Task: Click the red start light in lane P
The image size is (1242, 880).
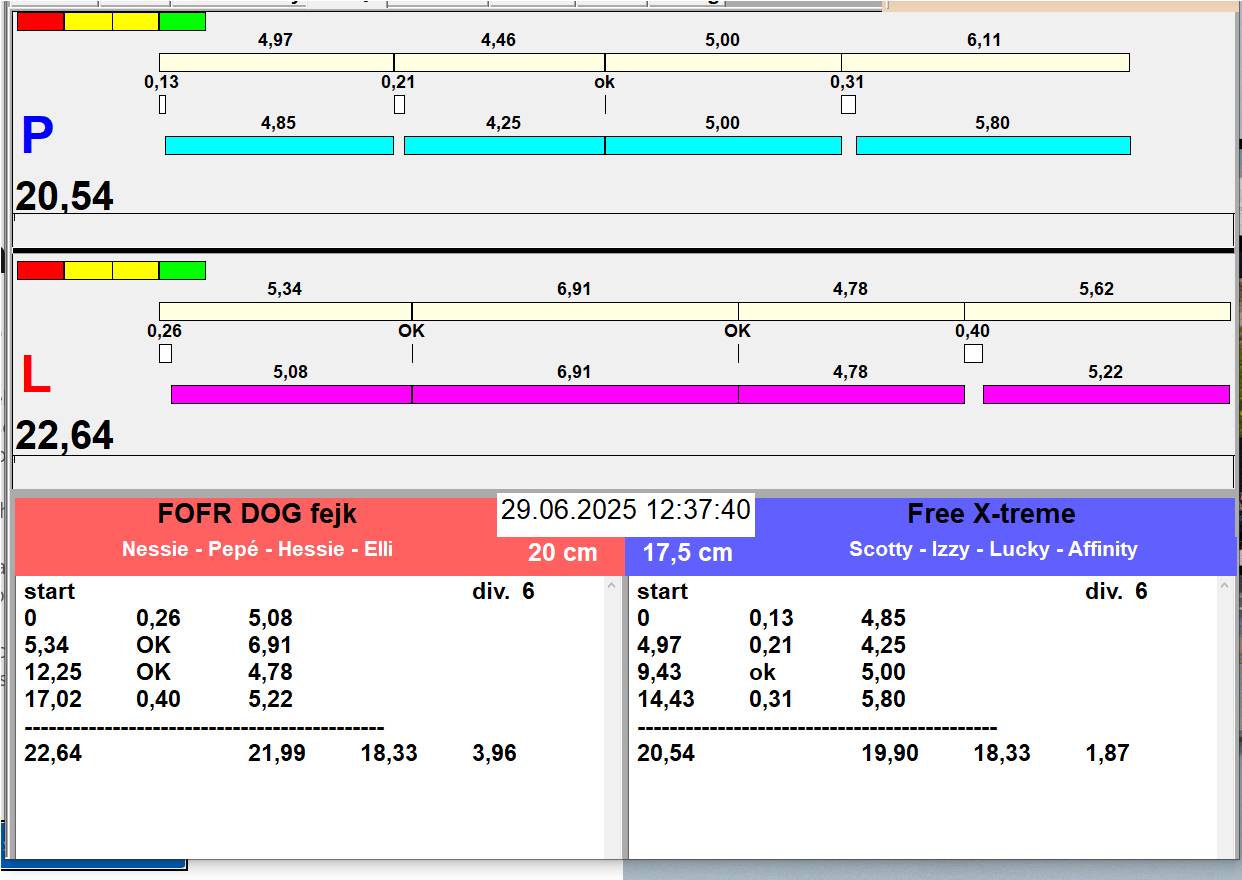Action: 40,21
